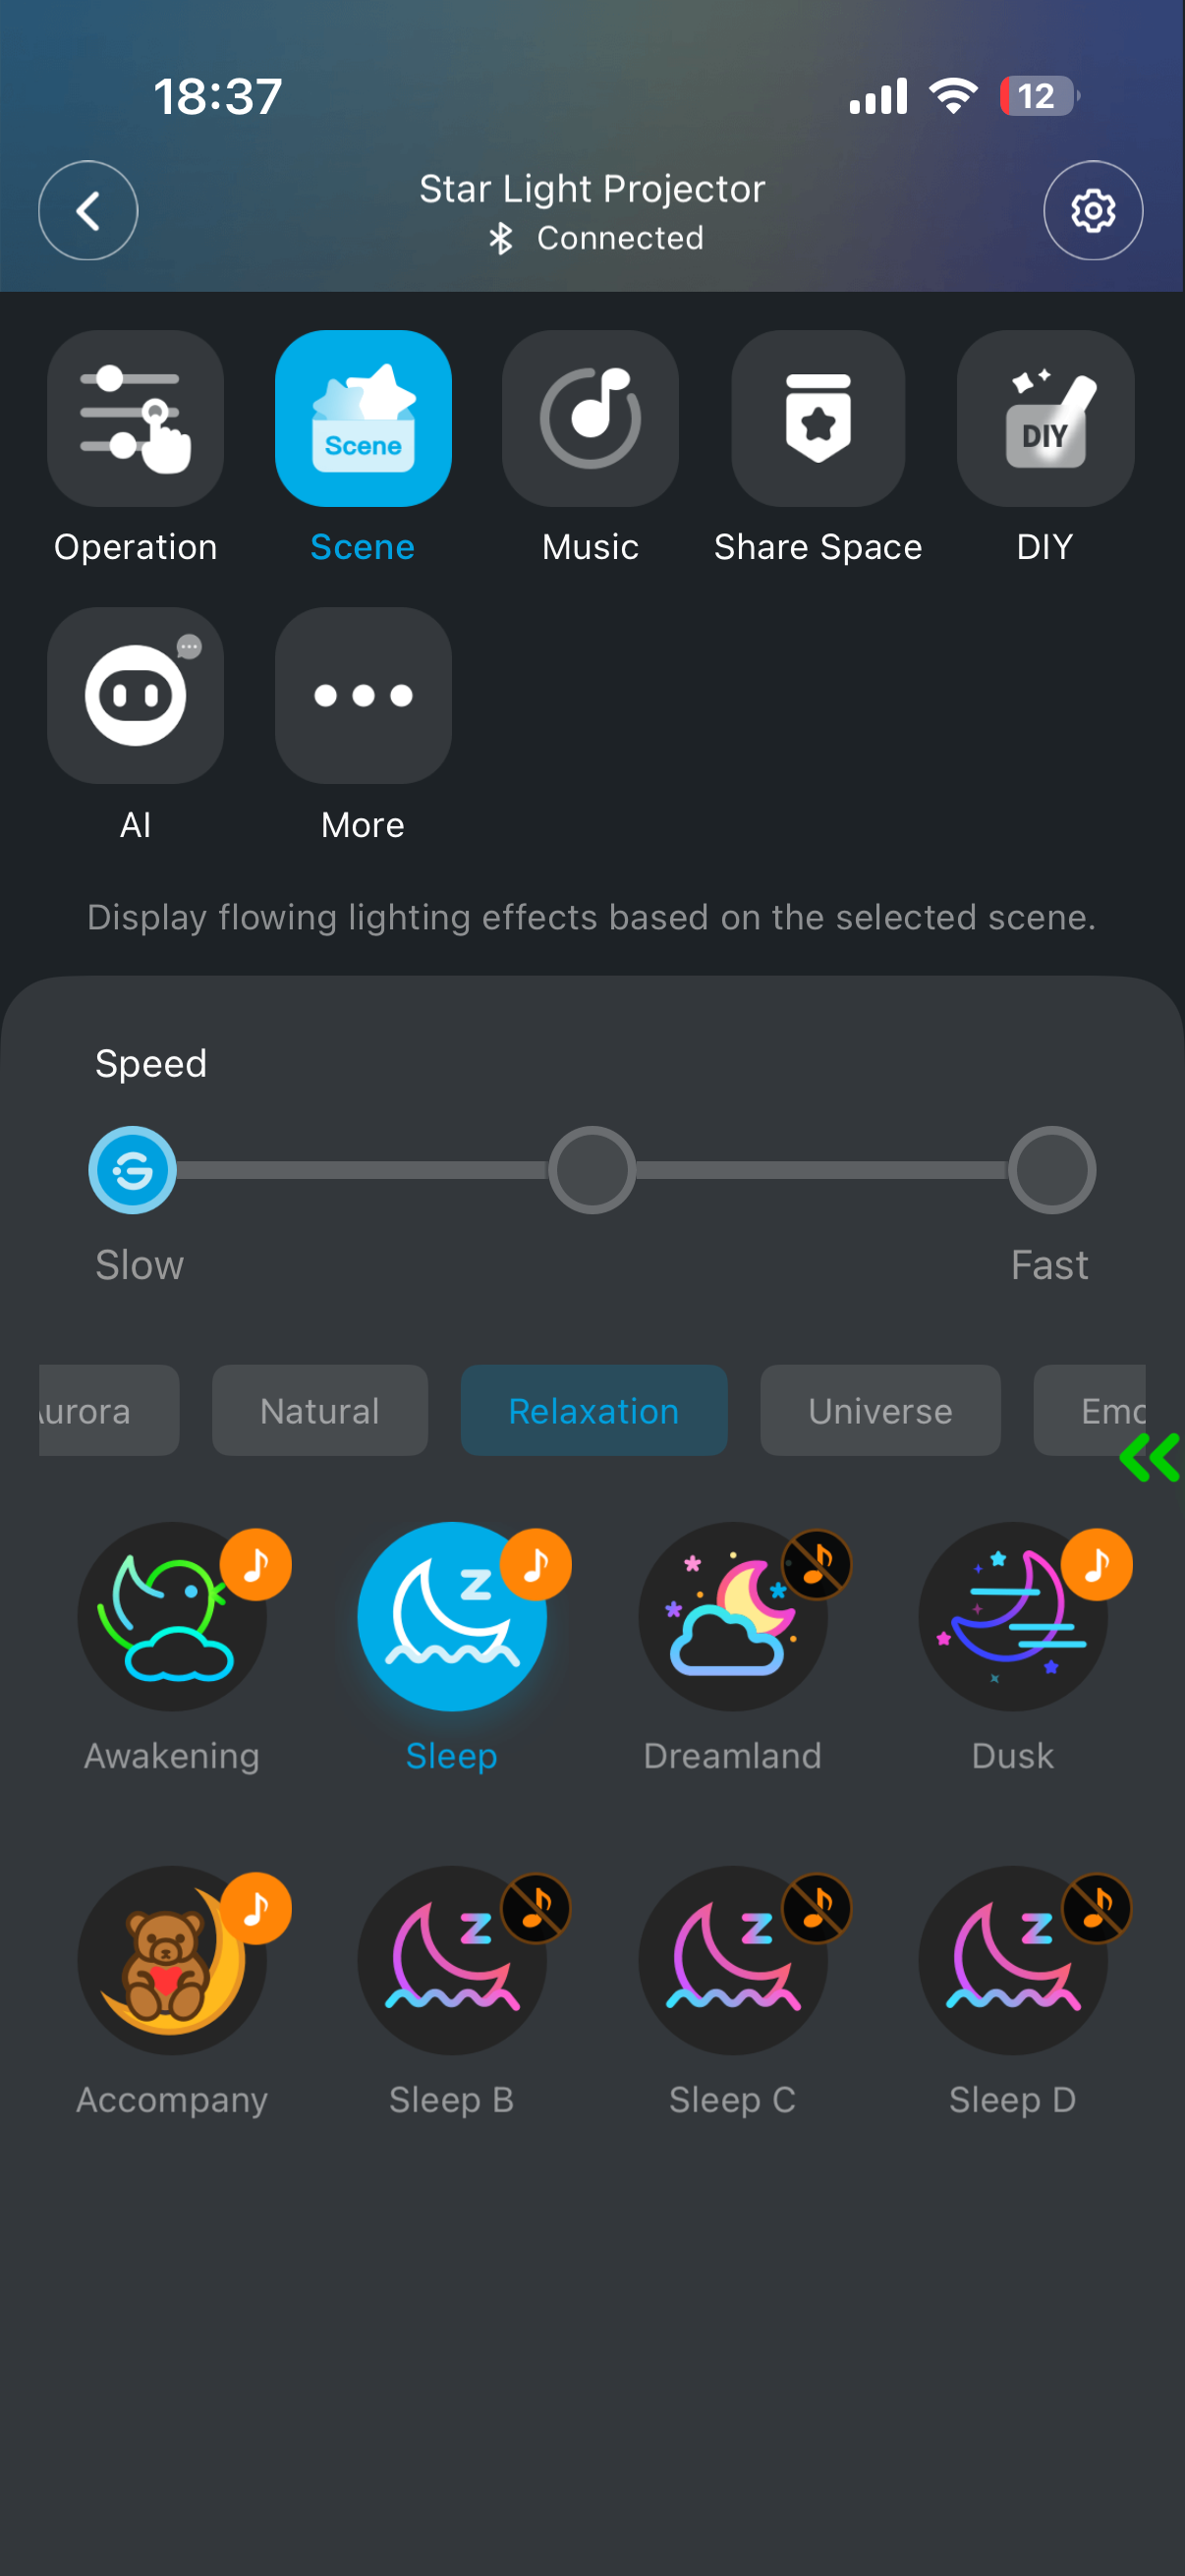The height and width of the screenshot is (2576, 1185).
Task: Select the Dusk scene icon
Action: coord(1013,1616)
